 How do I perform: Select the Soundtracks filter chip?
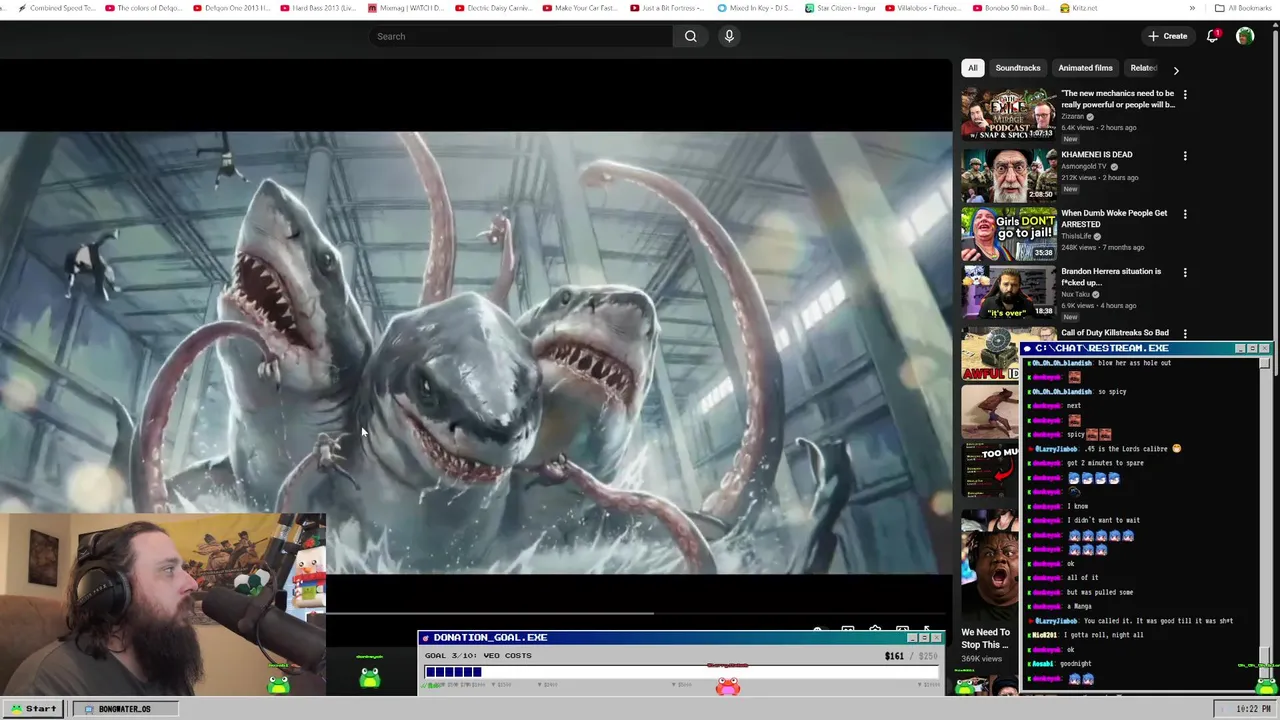[x=1018, y=68]
